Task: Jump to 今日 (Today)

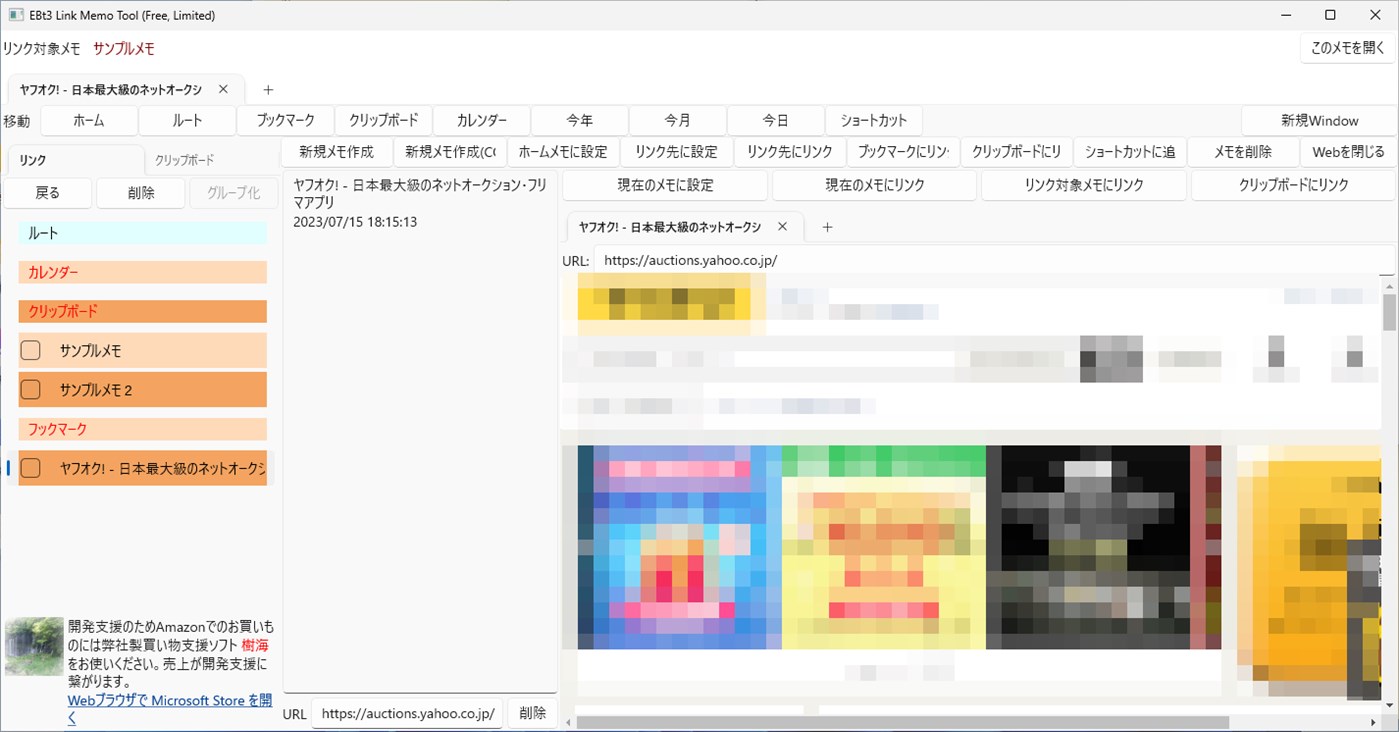Action: pyautogui.click(x=775, y=120)
